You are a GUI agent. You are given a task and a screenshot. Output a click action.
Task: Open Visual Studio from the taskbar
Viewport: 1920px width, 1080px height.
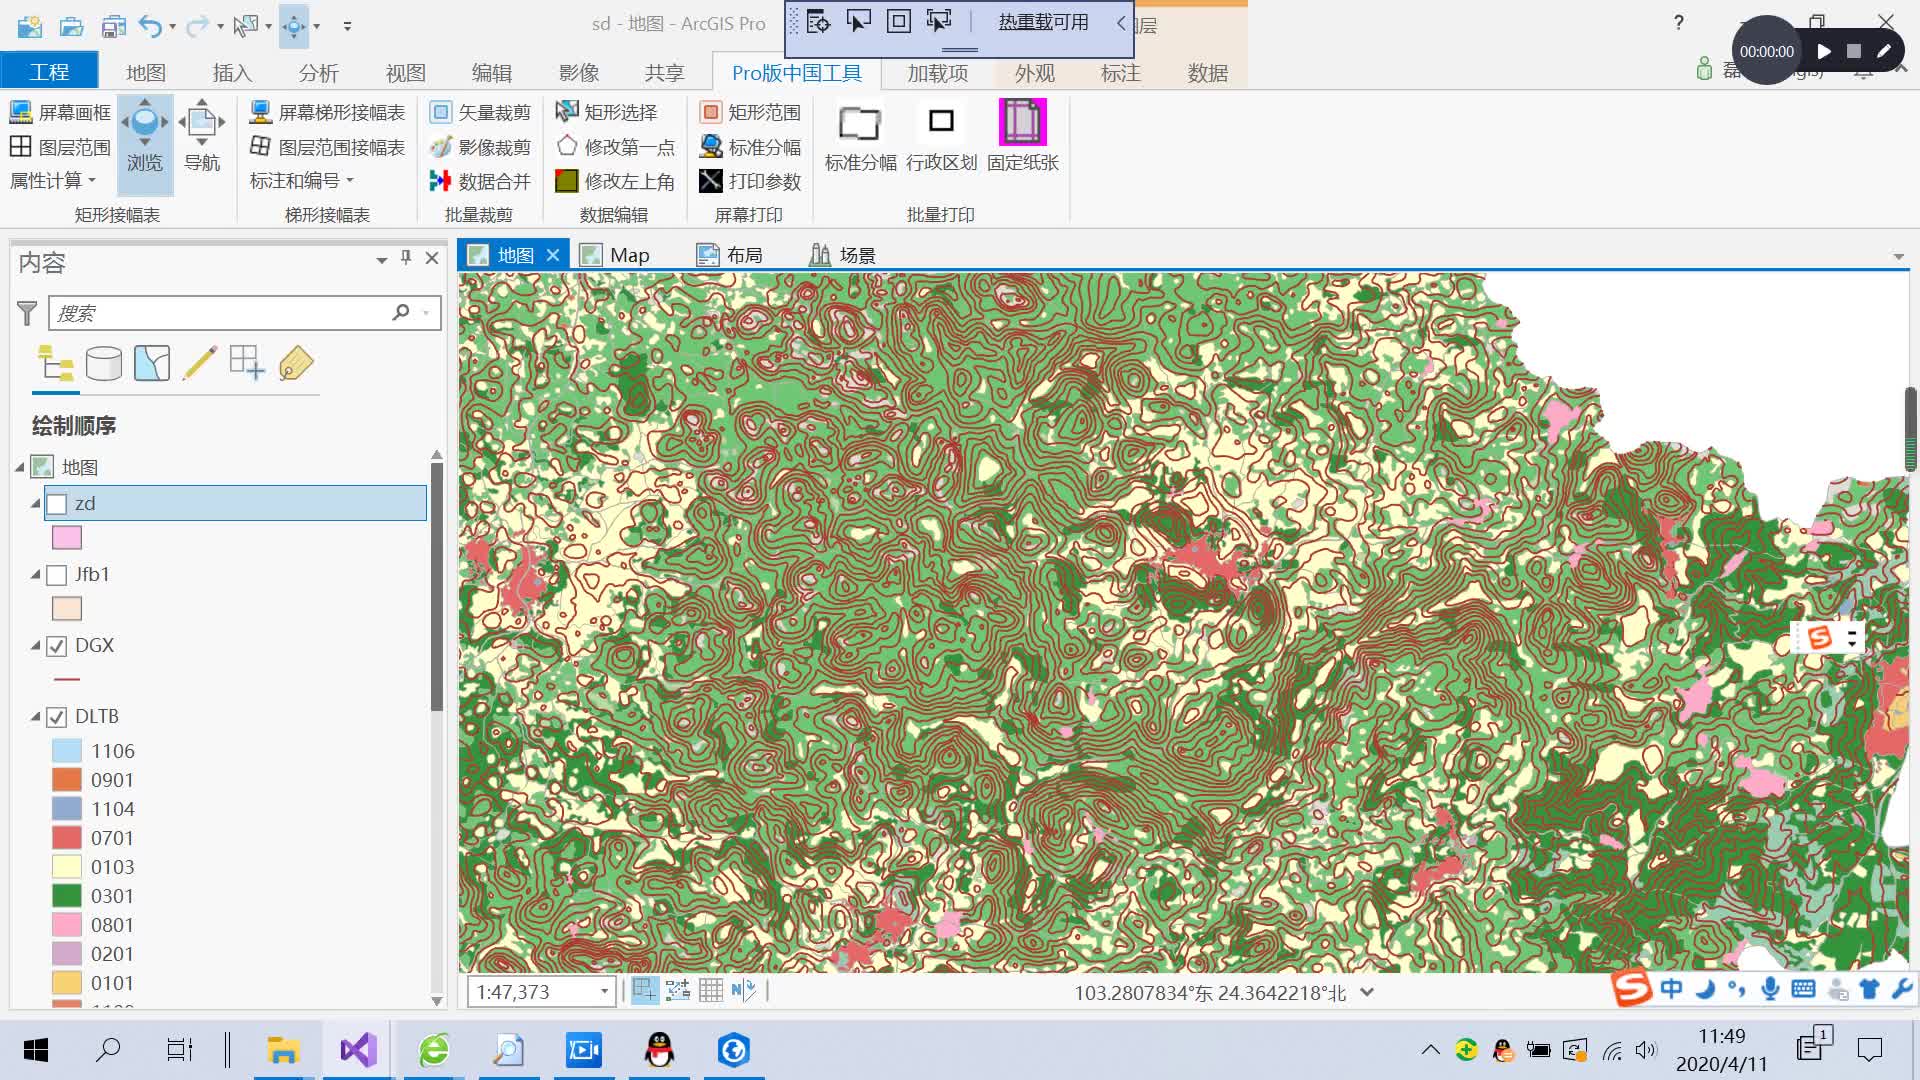[358, 1050]
